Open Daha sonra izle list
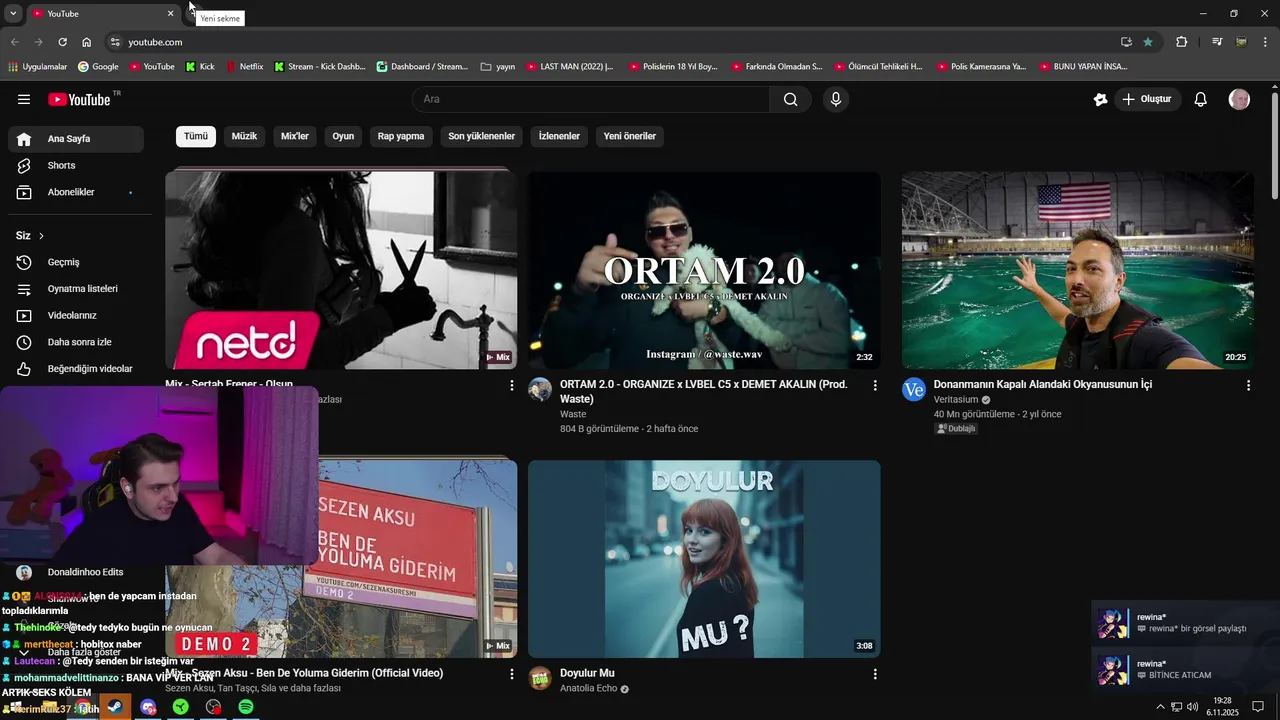 point(76,342)
